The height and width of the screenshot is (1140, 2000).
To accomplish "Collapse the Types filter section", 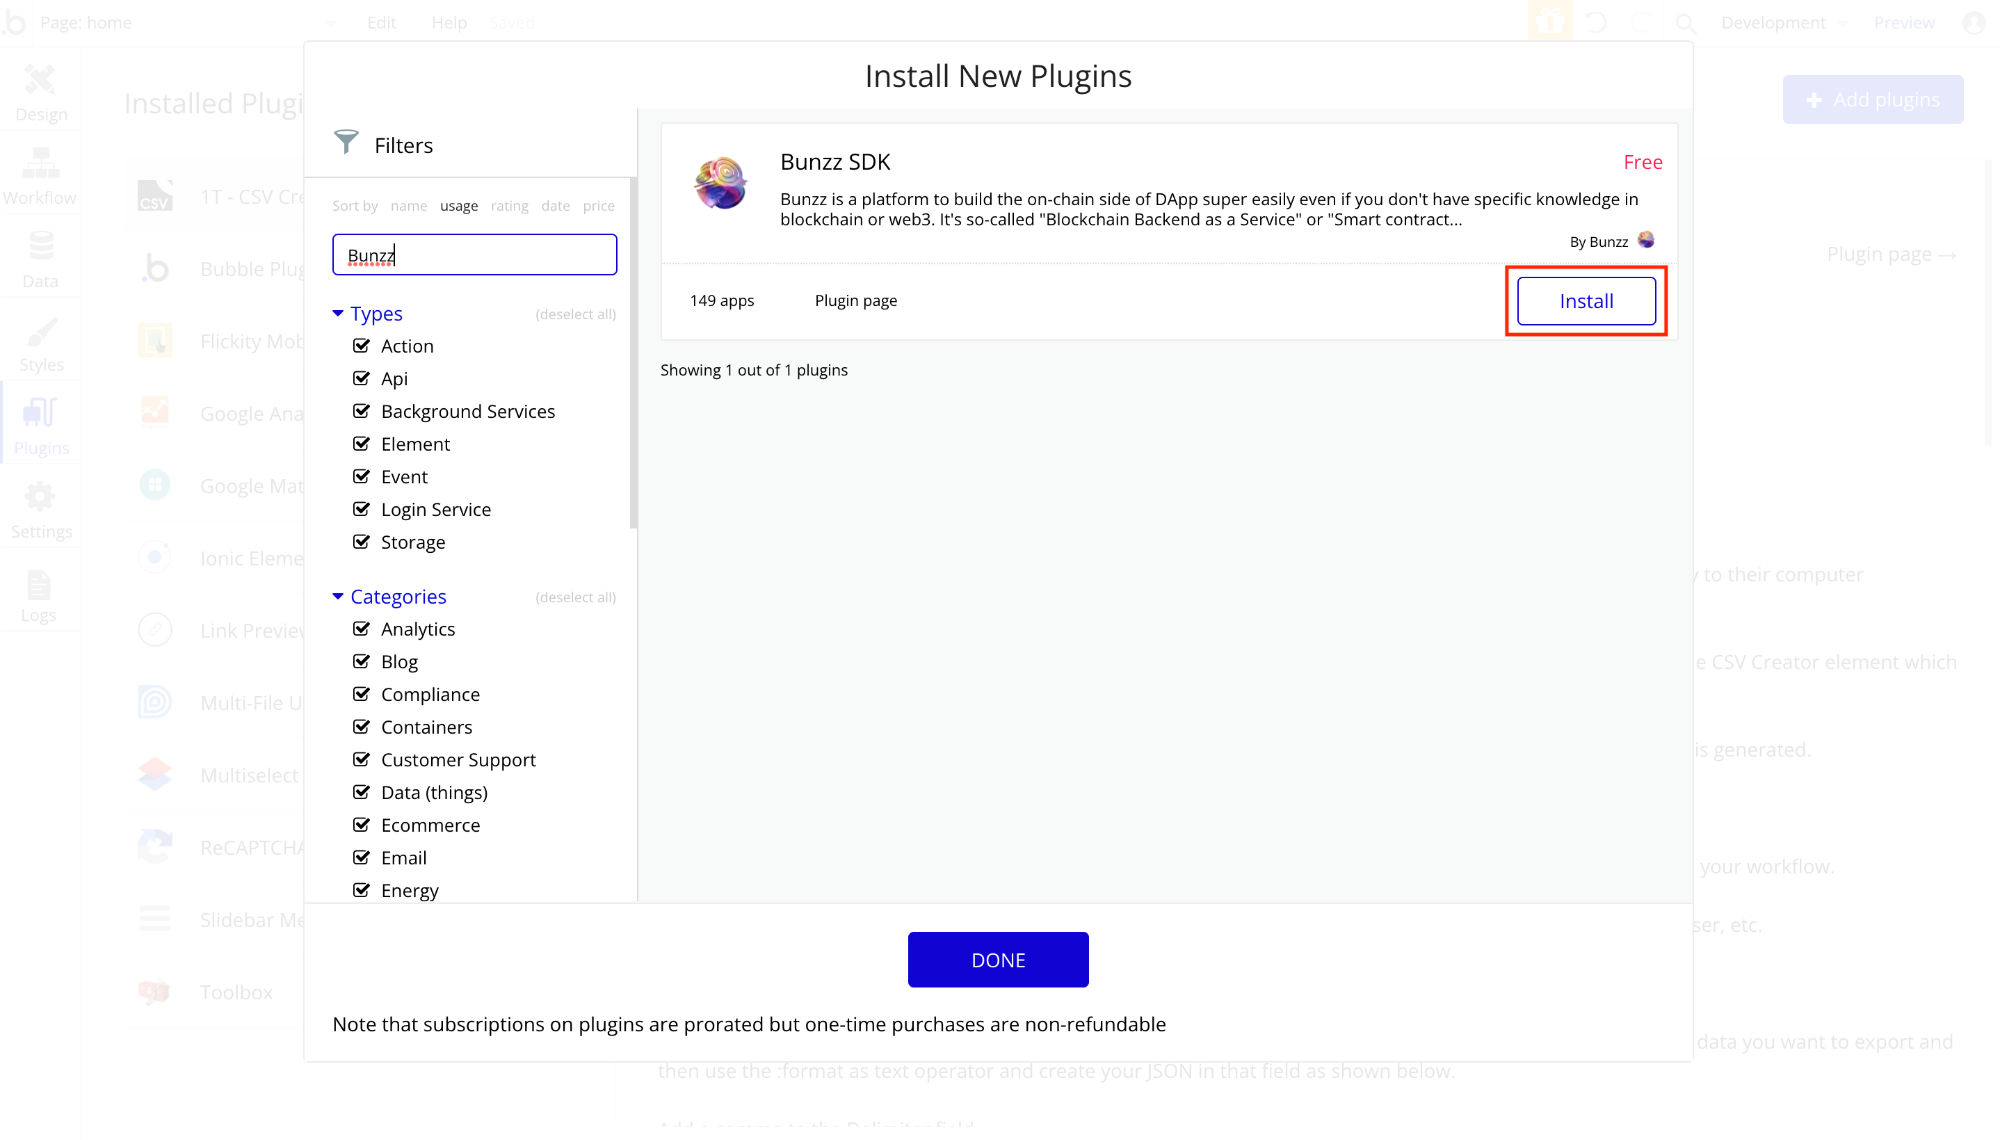I will click(x=338, y=313).
